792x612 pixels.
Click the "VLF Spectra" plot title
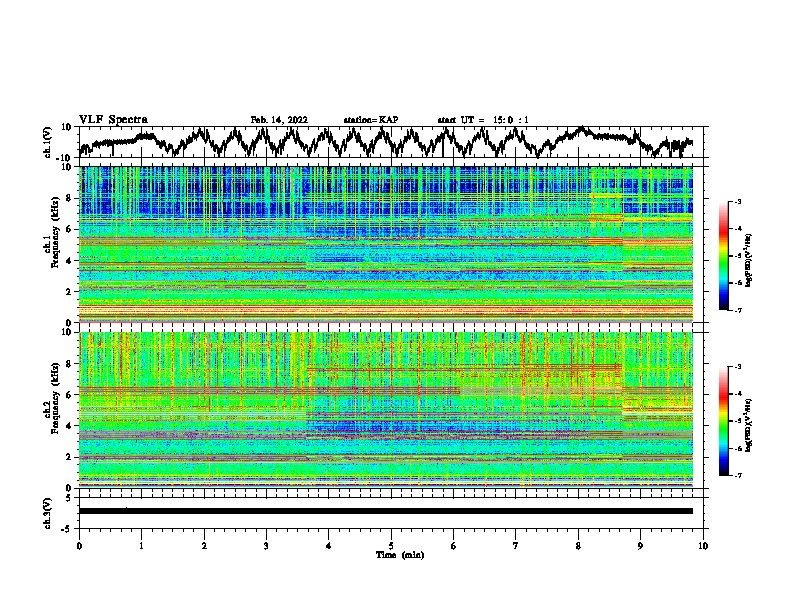(114, 120)
